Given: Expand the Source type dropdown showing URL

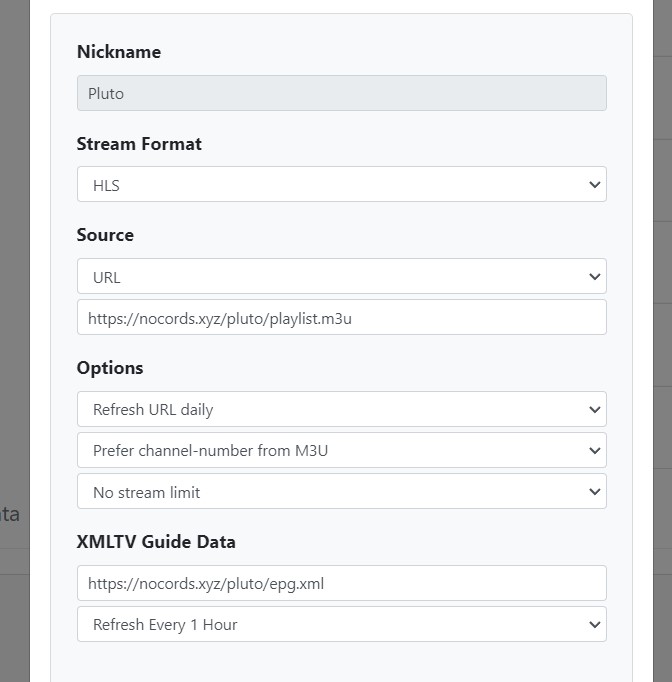Looking at the screenshot, I should click(340, 277).
